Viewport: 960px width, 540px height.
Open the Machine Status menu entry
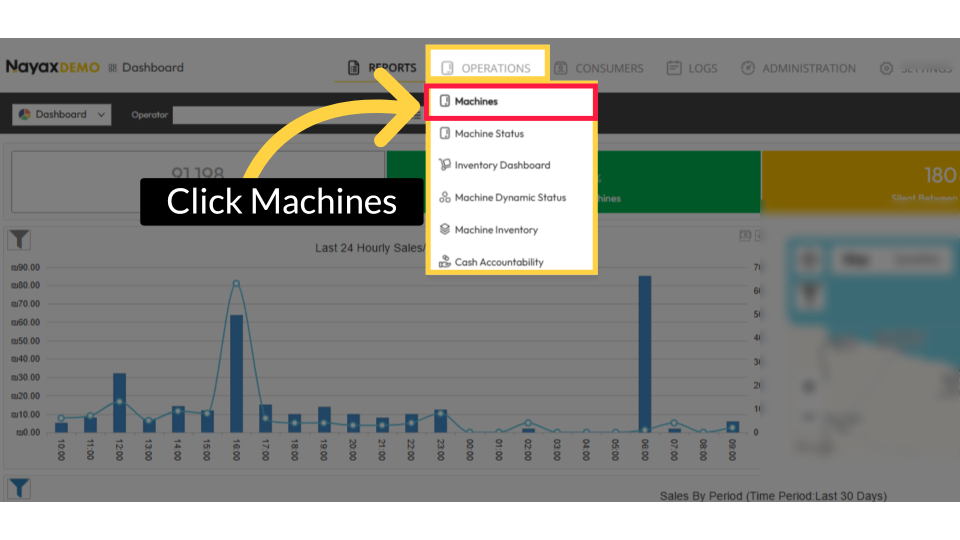(x=489, y=134)
